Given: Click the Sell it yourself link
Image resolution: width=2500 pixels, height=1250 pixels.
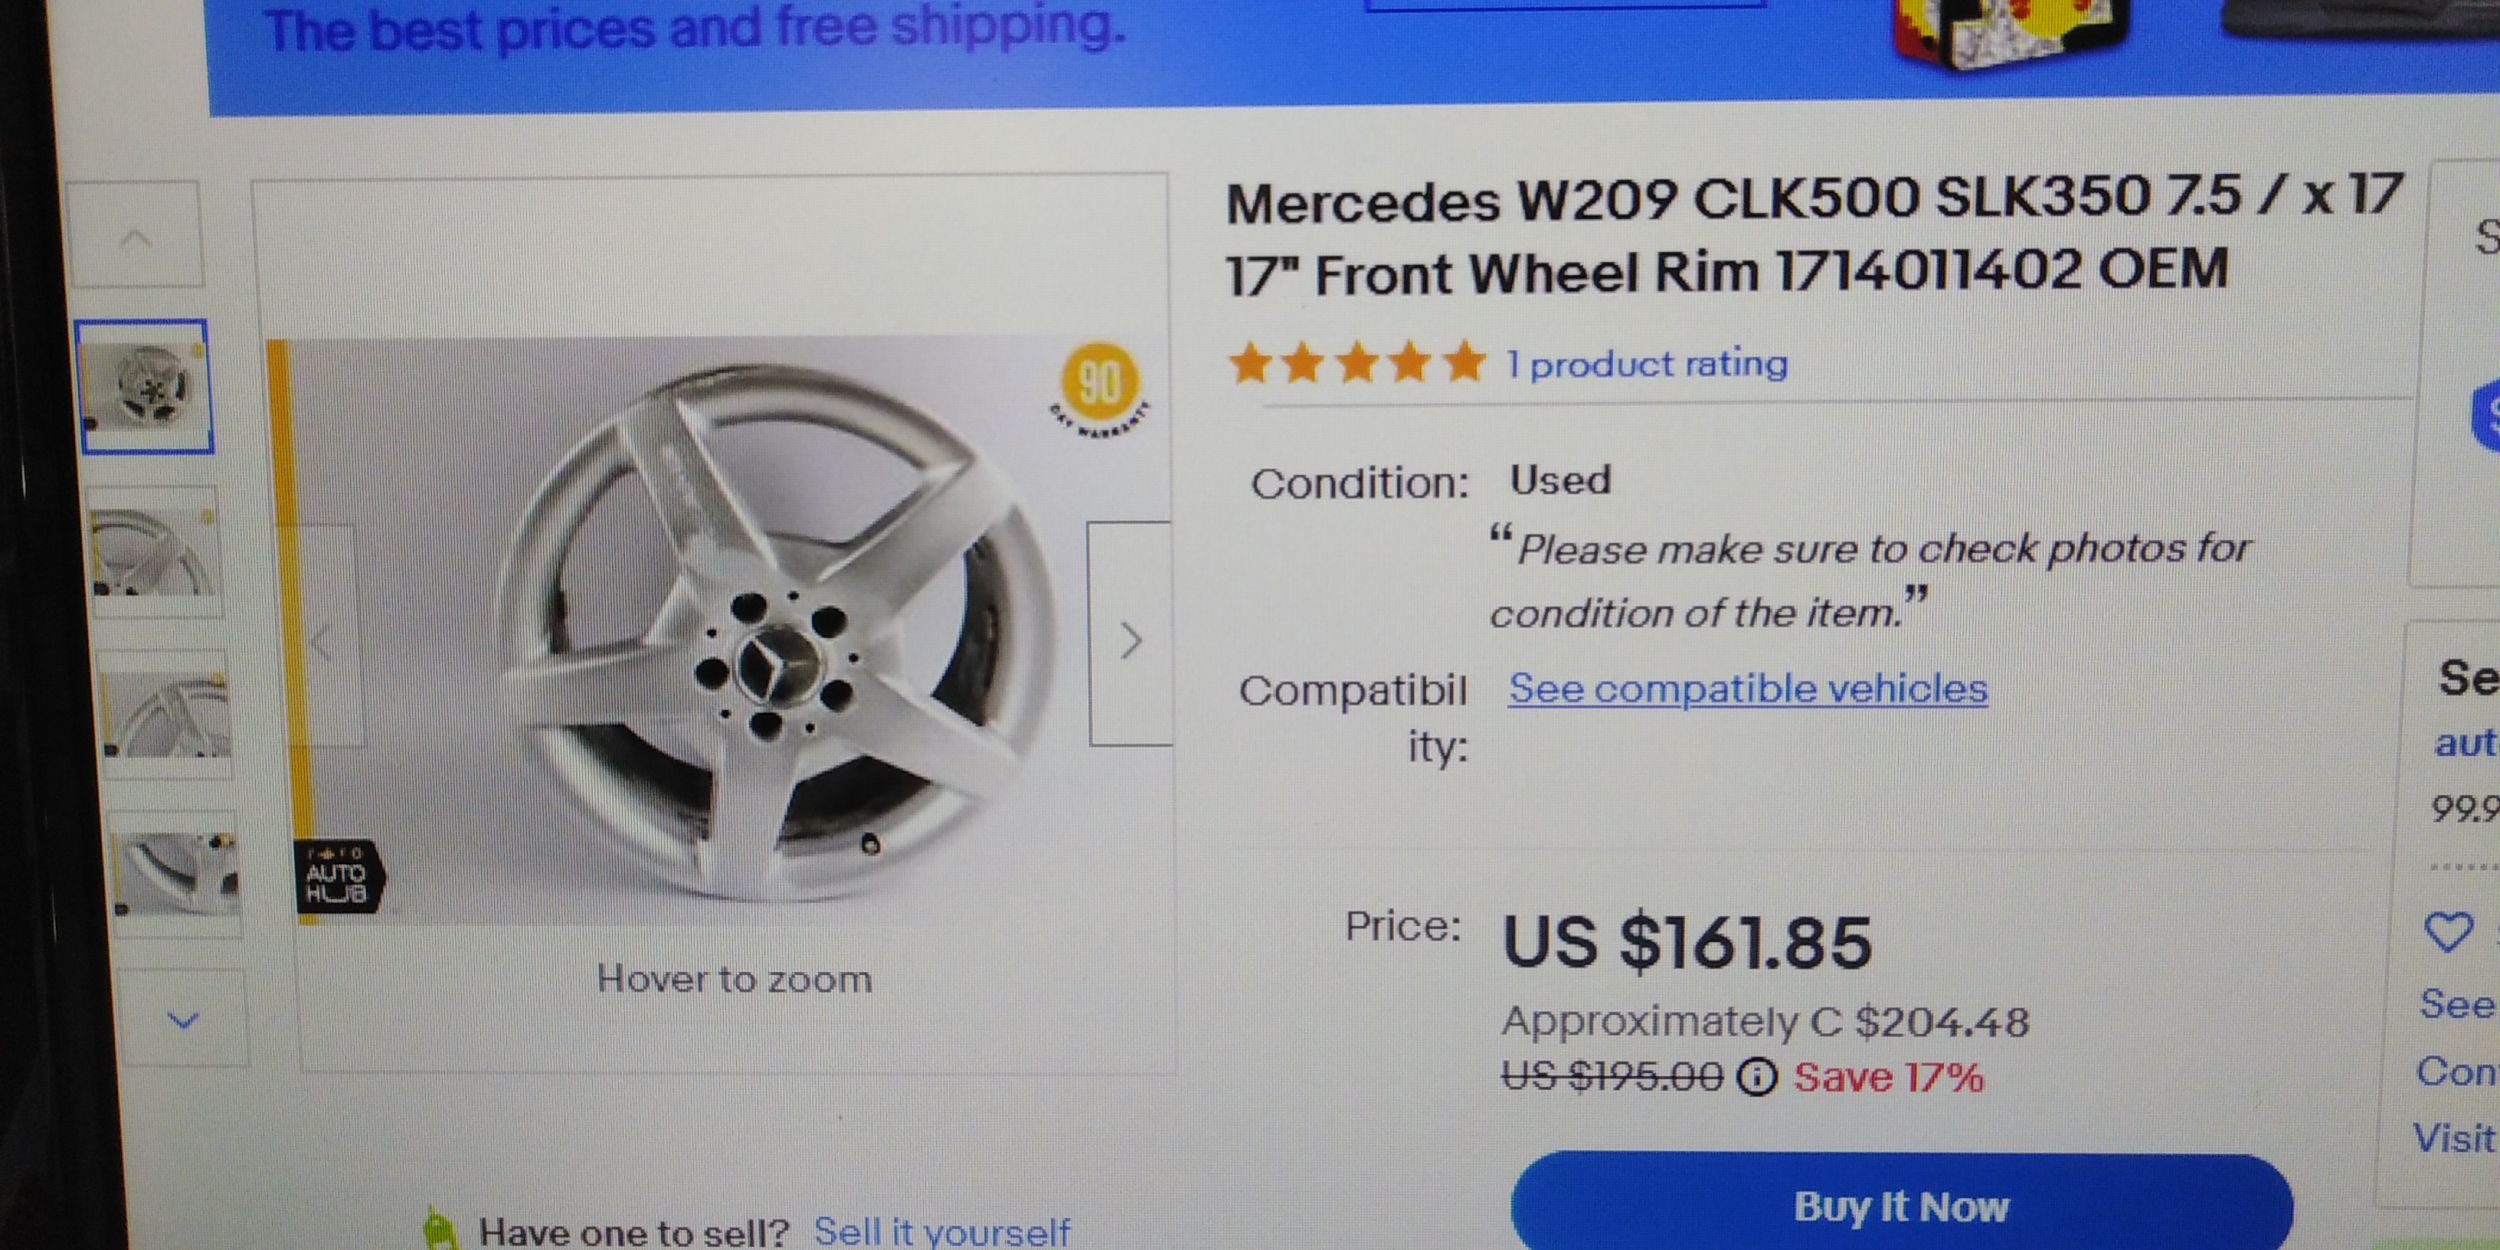Looking at the screenshot, I should coord(942,1230).
